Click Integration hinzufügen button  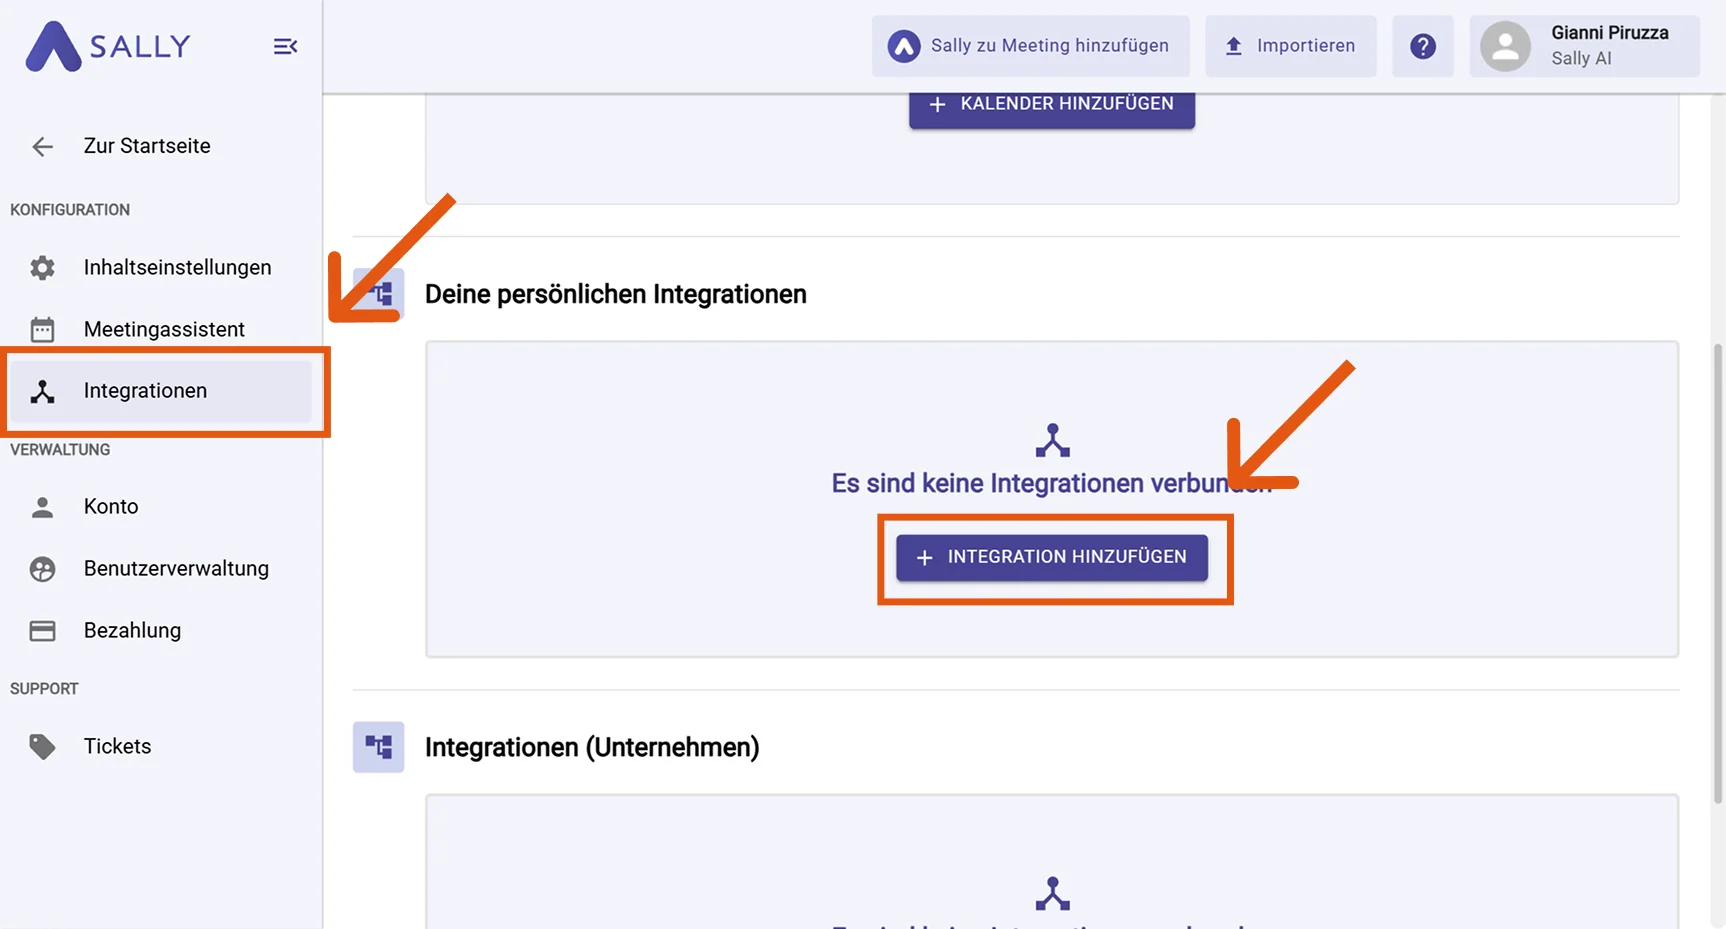(1051, 557)
